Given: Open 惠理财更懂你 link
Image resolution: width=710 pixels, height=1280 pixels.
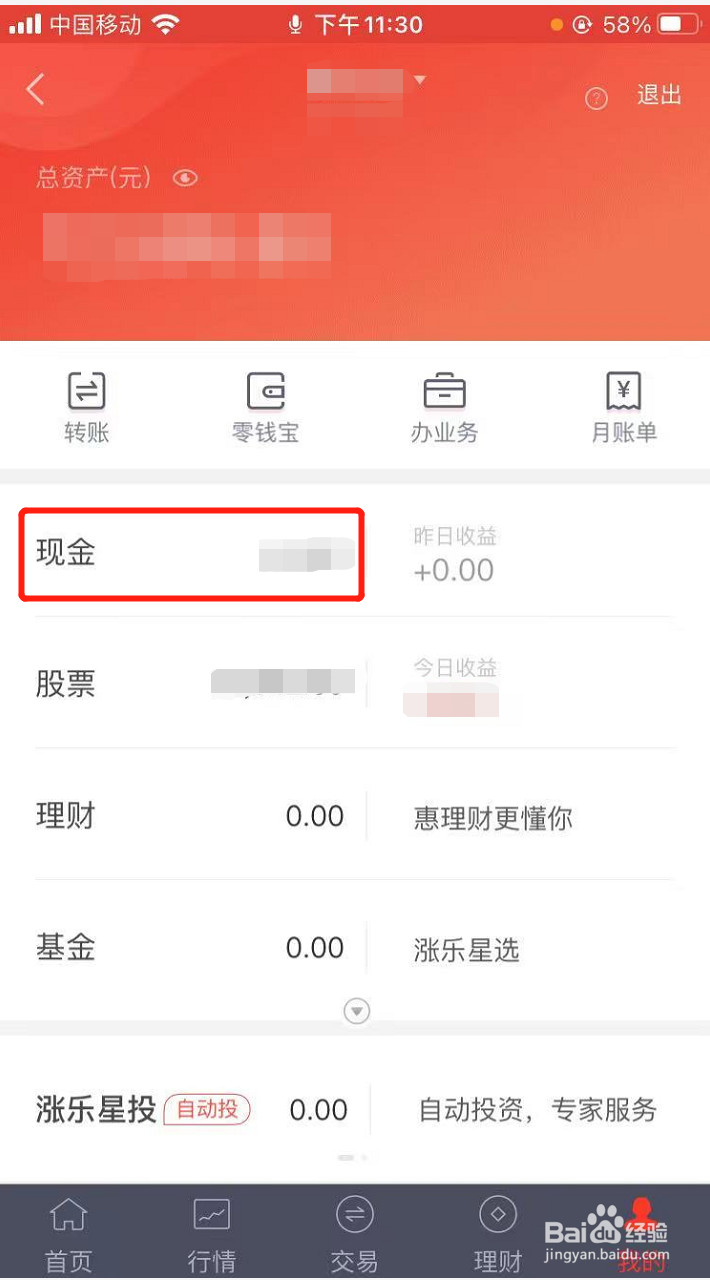Looking at the screenshot, I should click(x=493, y=818).
